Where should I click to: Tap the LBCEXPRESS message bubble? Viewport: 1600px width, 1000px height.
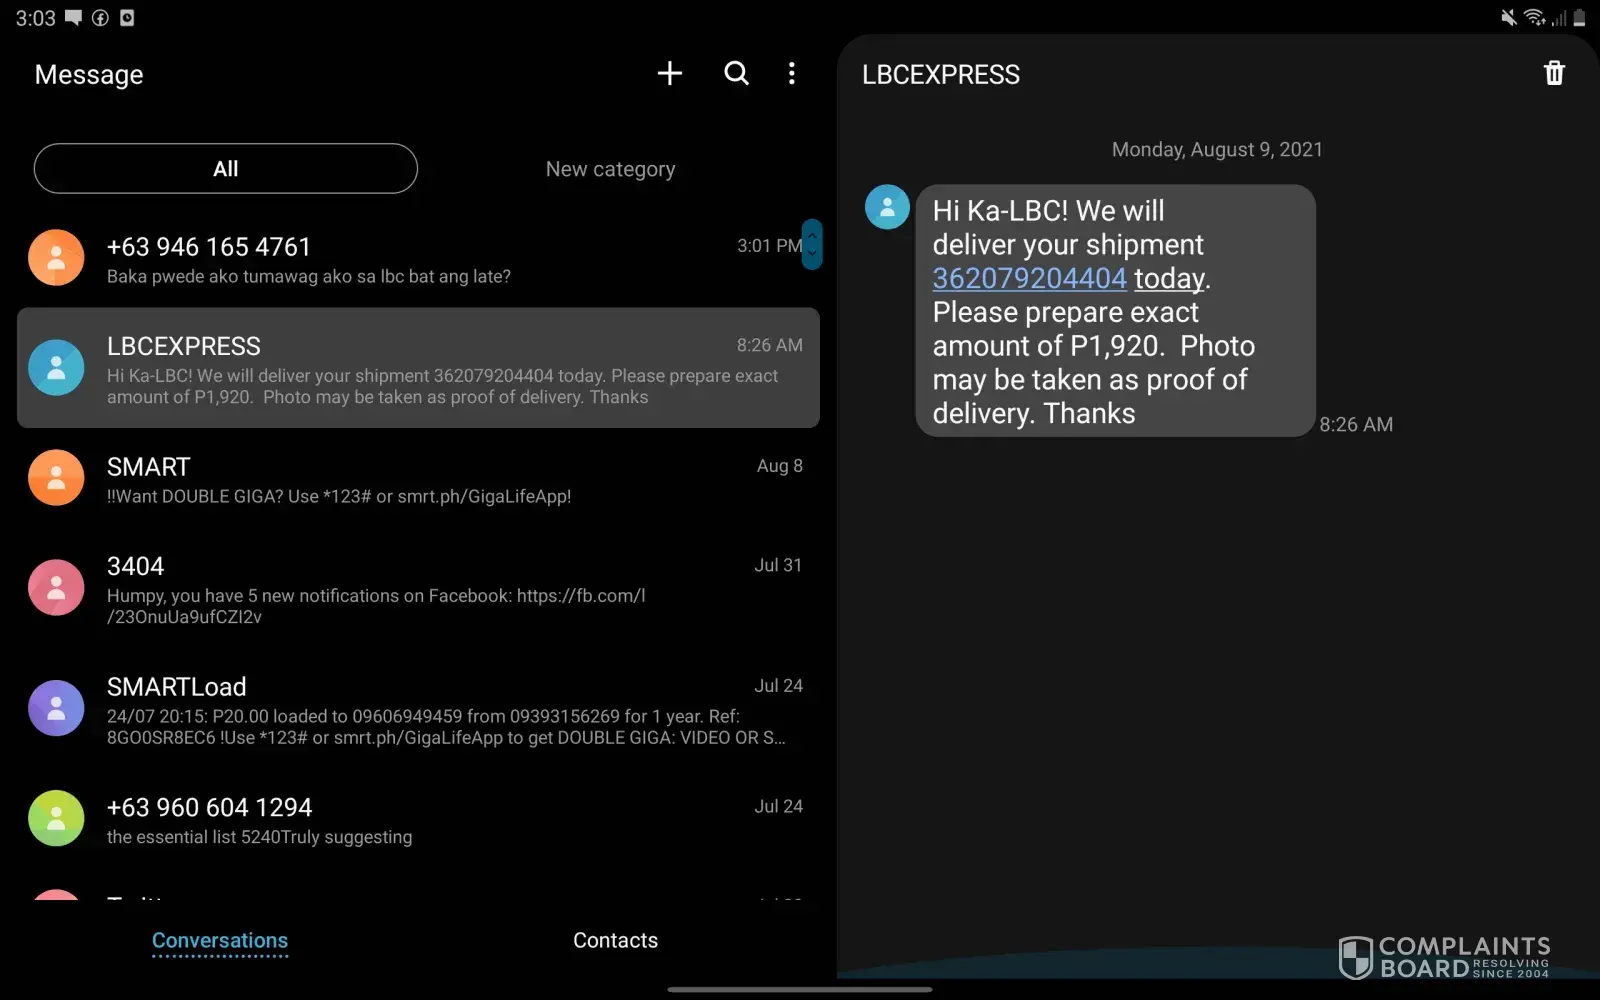click(1115, 311)
